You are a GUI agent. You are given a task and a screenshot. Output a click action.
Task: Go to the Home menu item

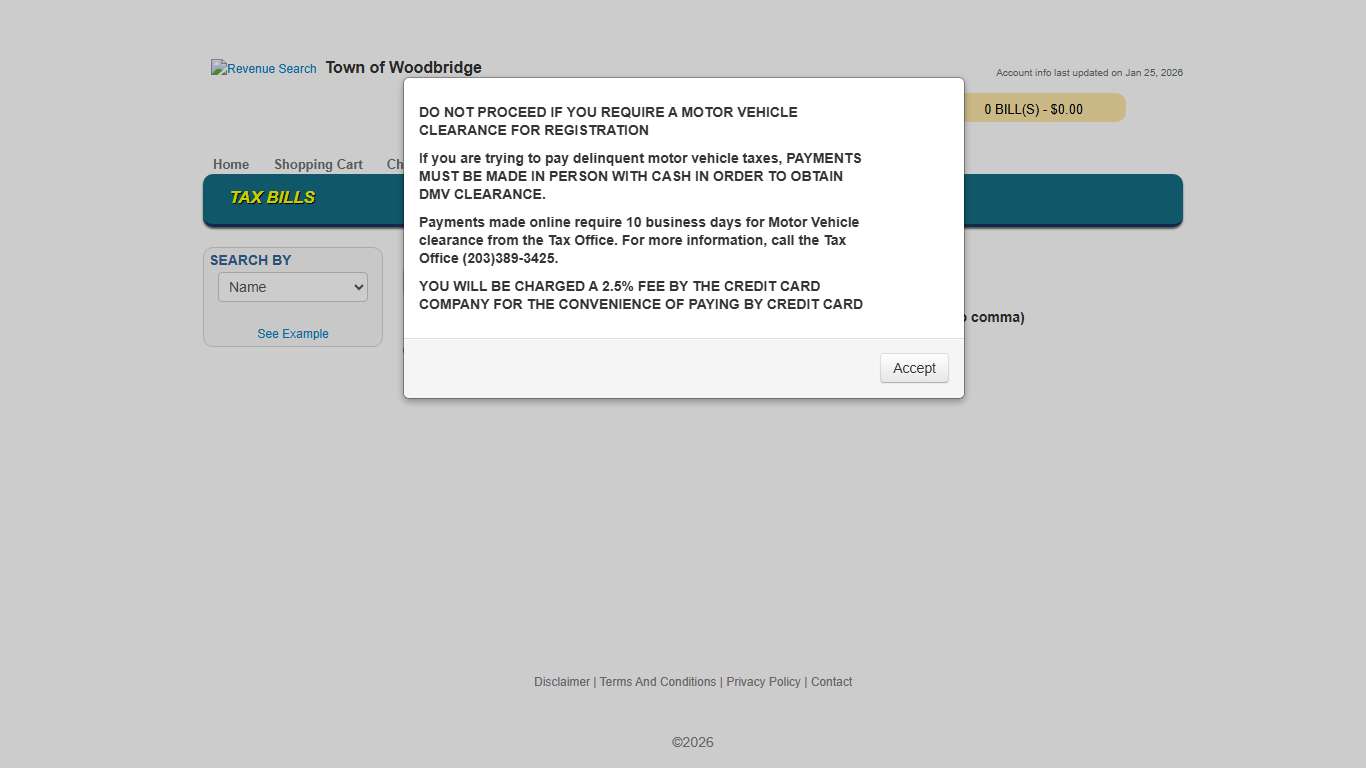231,164
